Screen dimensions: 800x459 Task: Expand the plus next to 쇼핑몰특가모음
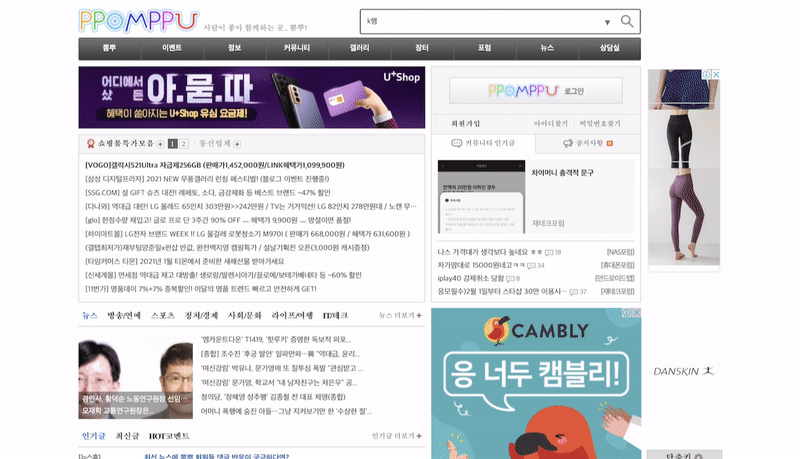(x=160, y=144)
